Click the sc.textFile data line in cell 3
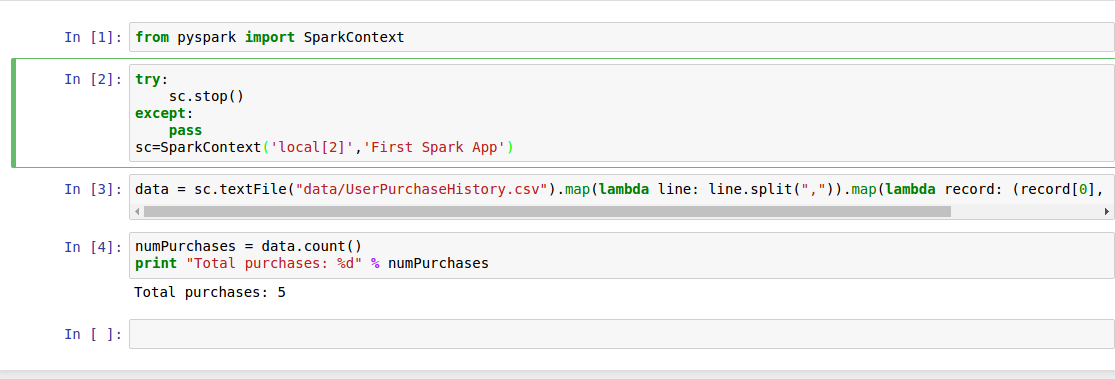Screen dimensions: 1115x379 619,189
